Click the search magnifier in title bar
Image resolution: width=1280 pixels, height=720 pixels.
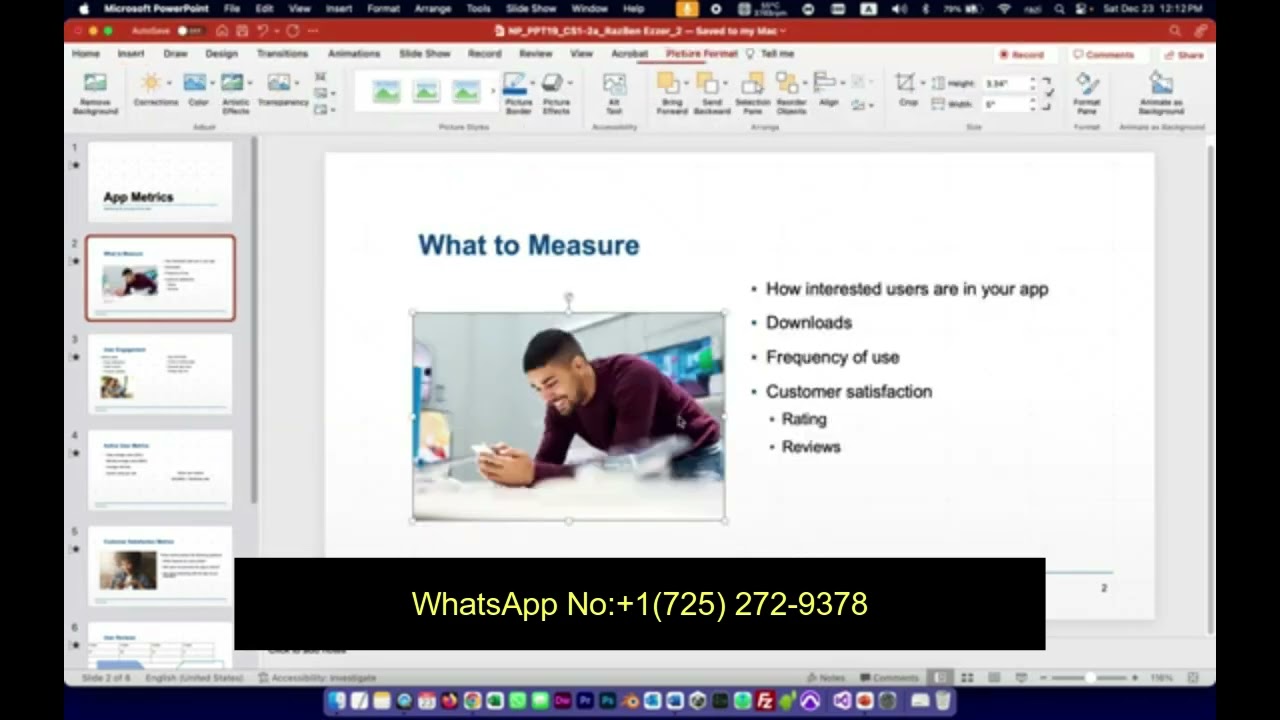(1175, 31)
